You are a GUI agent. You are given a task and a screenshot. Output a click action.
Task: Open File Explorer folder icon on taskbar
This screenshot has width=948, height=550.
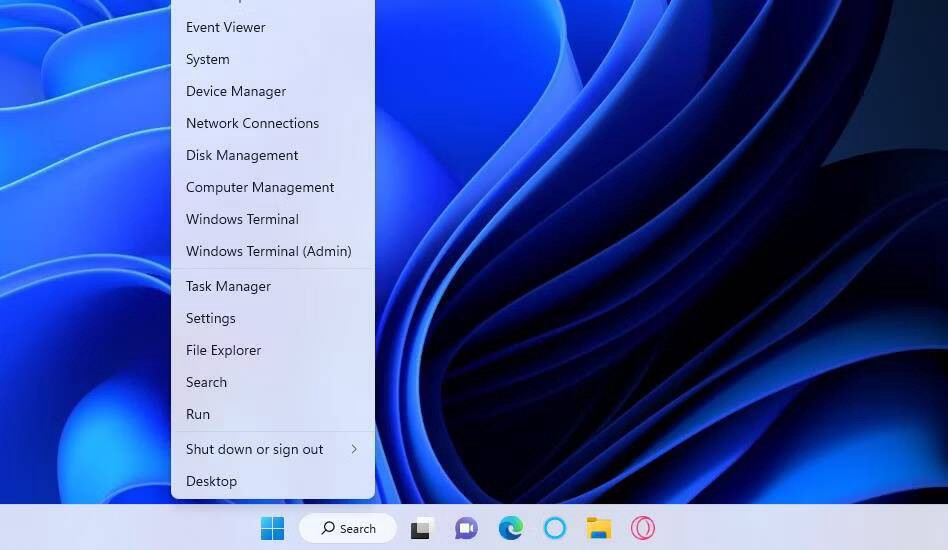(x=599, y=529)
